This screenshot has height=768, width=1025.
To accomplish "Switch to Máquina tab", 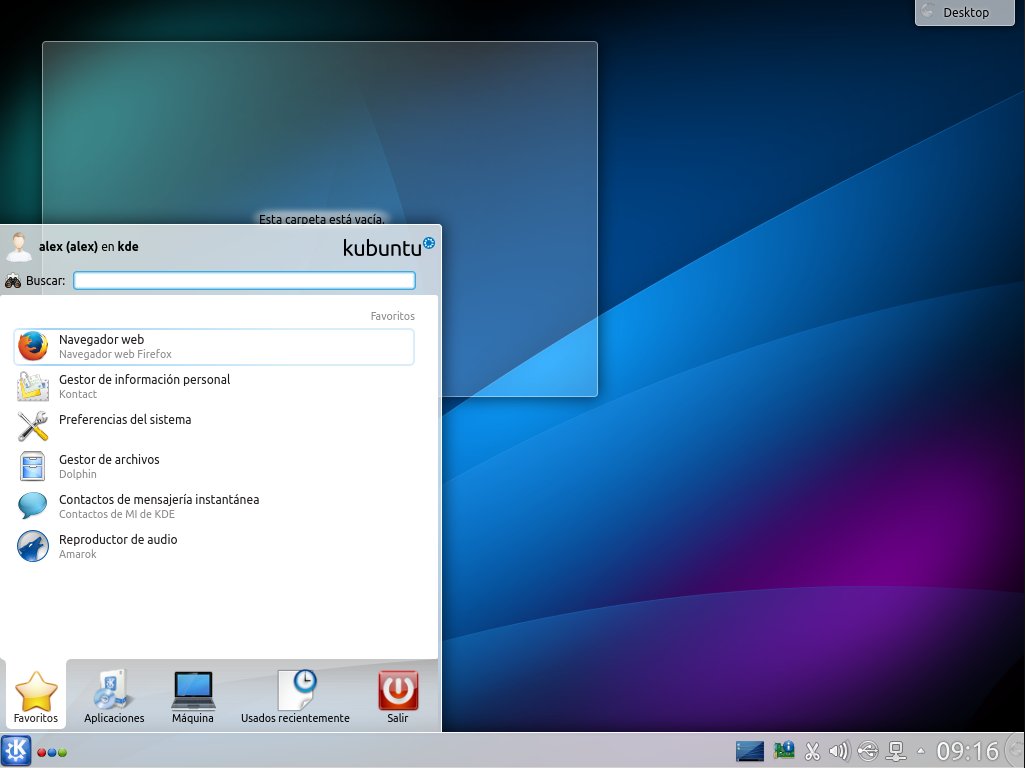I will 193,695.
